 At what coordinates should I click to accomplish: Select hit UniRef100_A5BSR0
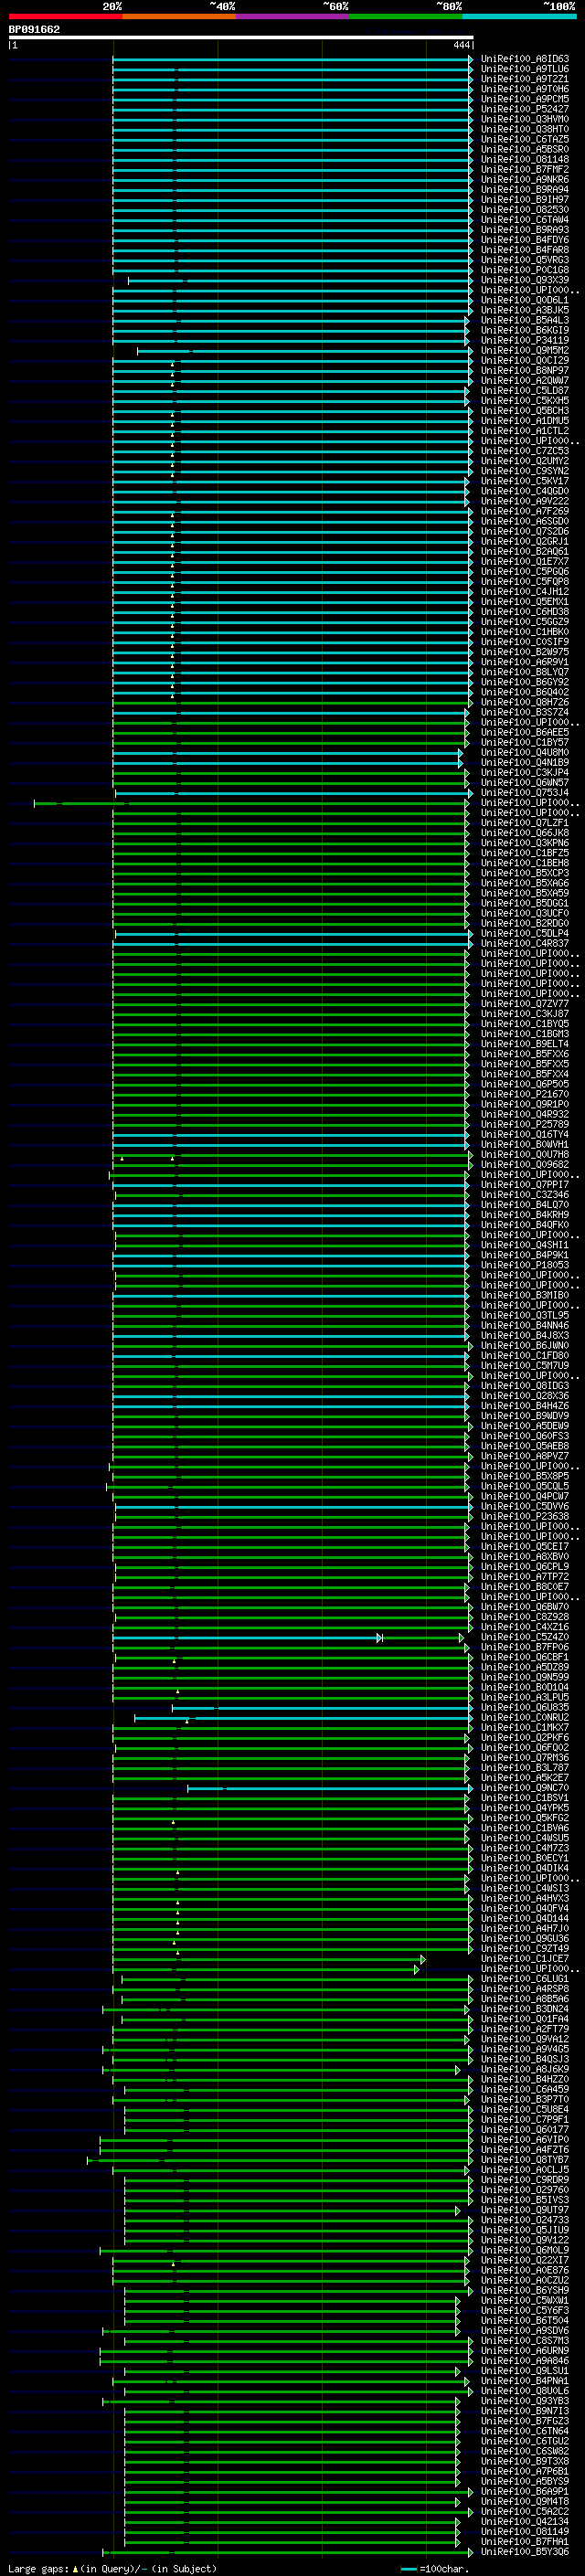click(x=525, y=149)
